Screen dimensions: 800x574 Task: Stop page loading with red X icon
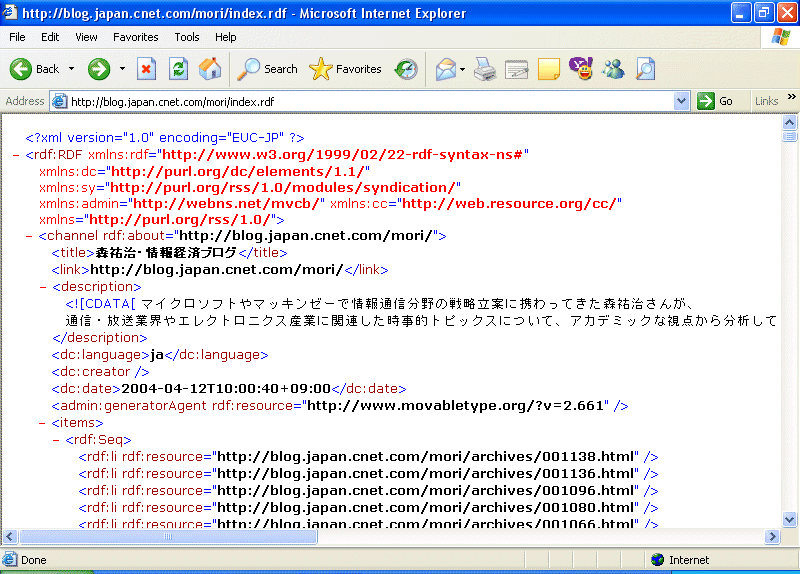(x=146, y=69)
